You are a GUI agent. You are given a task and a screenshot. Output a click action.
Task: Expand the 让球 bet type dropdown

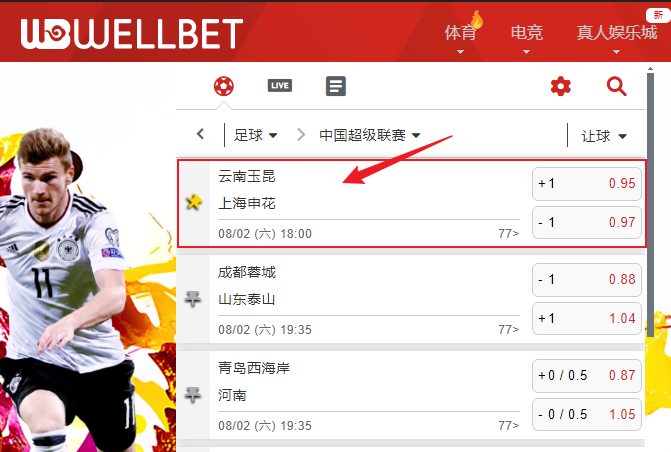(604, 136)
